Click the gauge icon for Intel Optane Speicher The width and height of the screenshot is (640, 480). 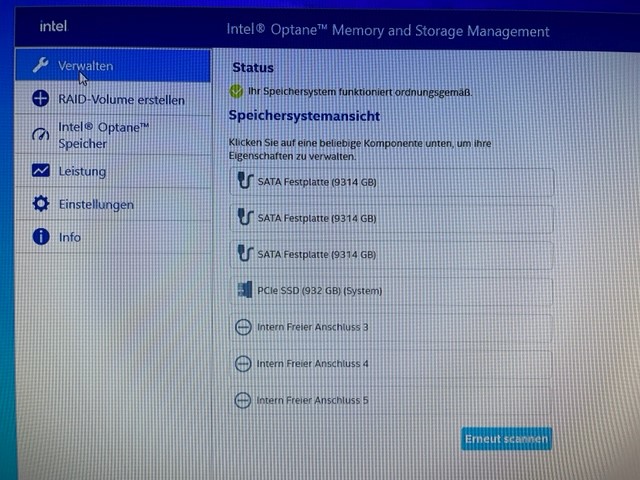(40, 134)
